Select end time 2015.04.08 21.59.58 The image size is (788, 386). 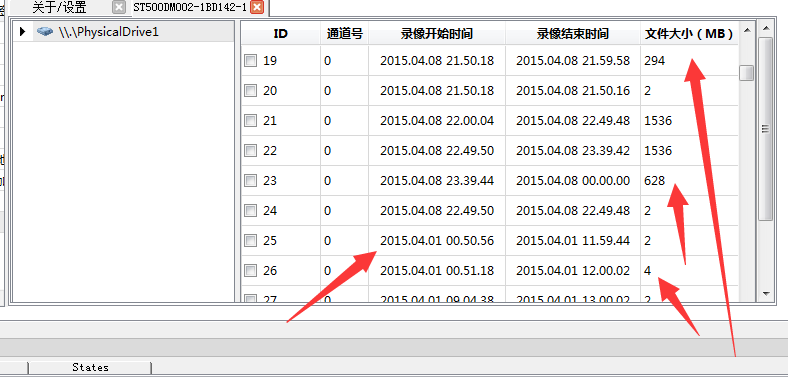[x=573, y=61]
